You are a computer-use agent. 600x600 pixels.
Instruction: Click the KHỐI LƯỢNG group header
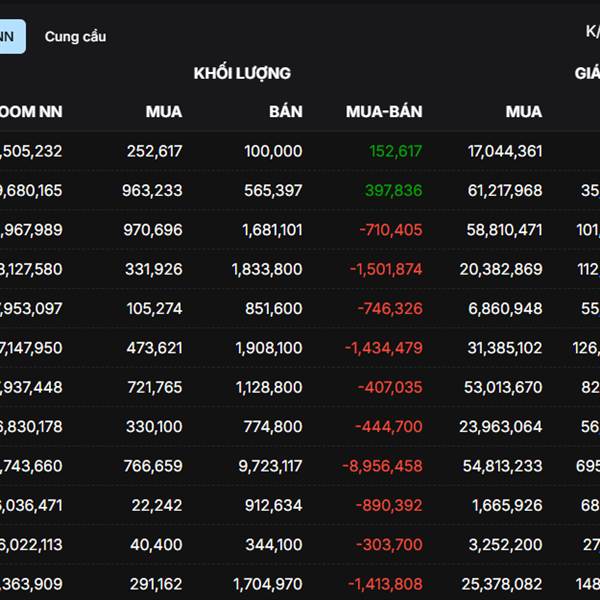[242, 73]
